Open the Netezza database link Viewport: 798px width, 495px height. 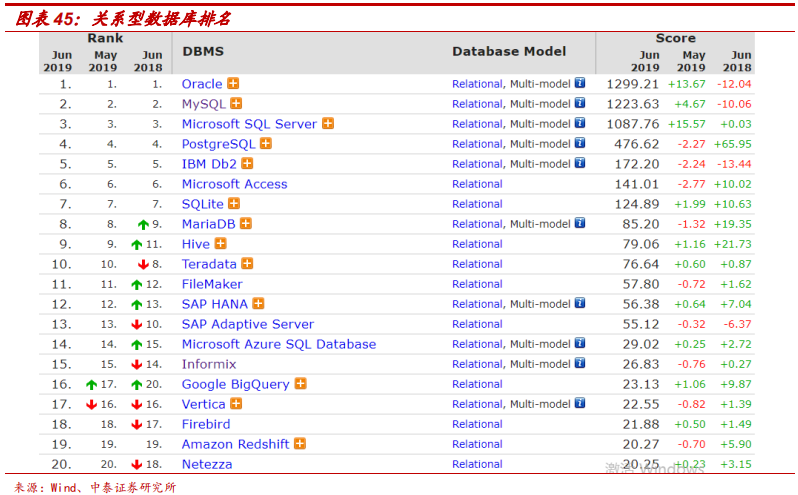click(x=207, y=464)
